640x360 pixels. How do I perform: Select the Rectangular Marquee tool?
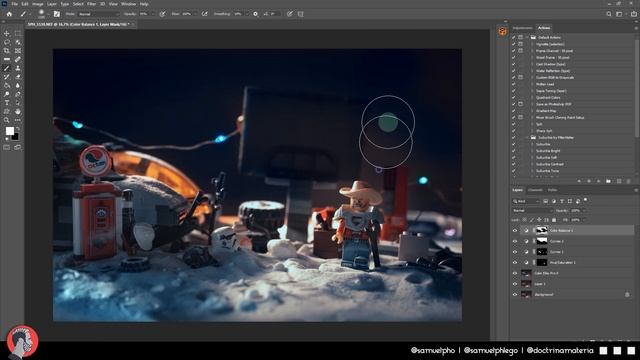coord(18,33)
